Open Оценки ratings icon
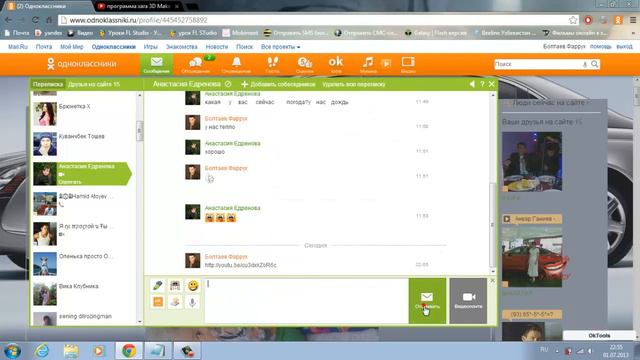The image size is (640, 360). click(304, 64)
